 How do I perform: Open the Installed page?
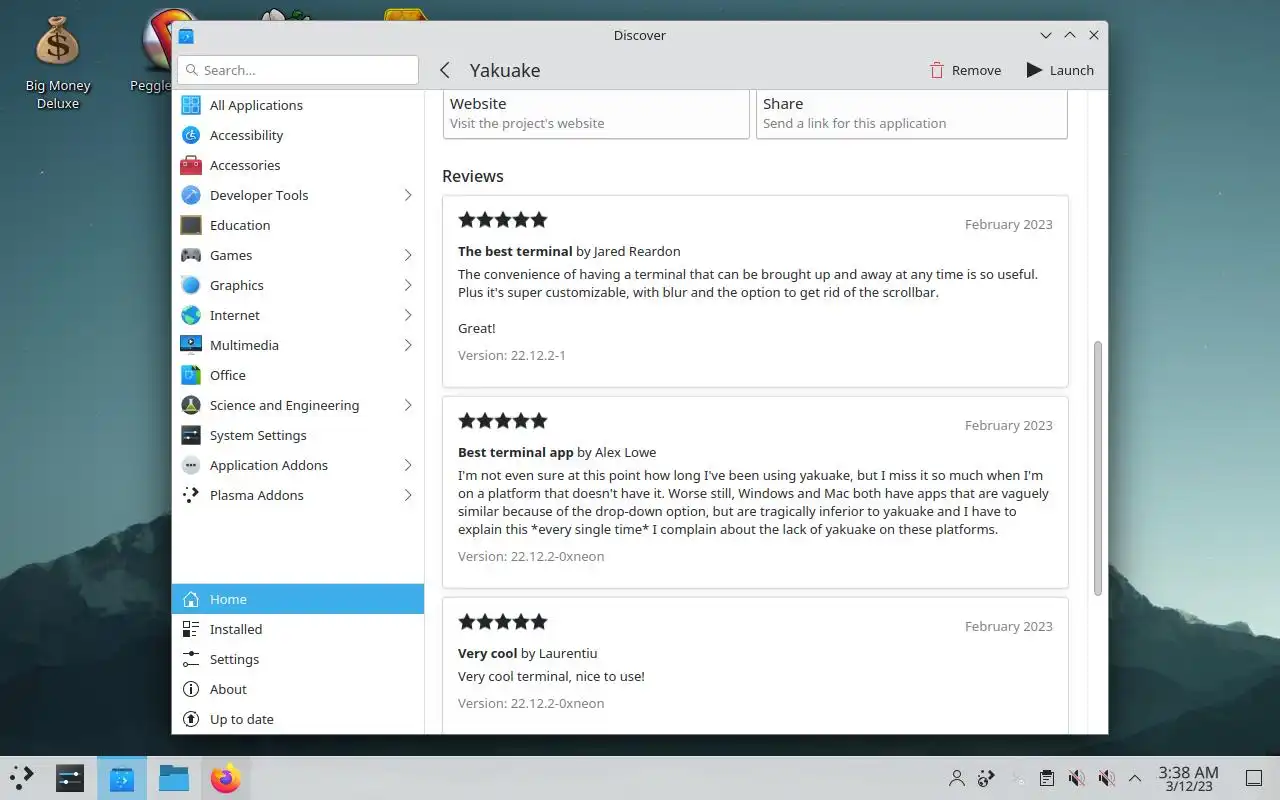point(298,629)
